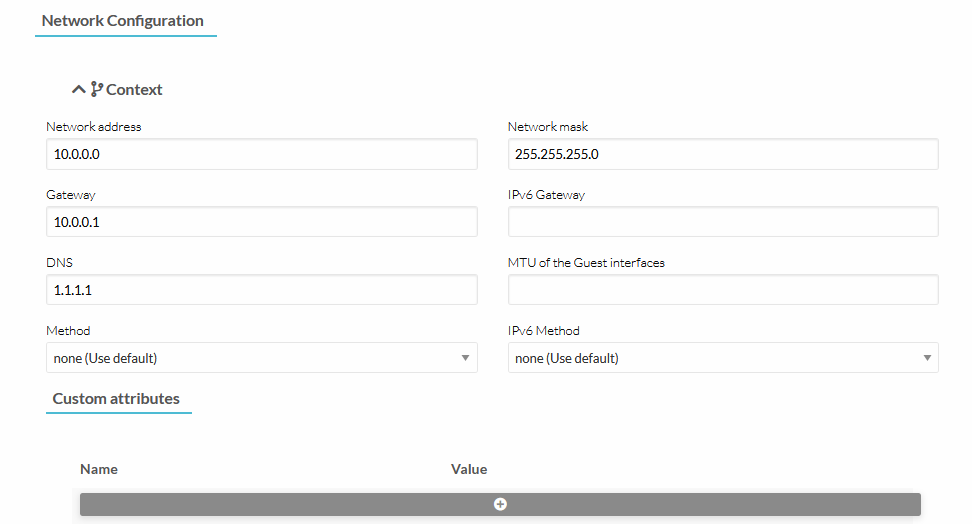
Task: Click the Value column header
Action: coord(469,469)
